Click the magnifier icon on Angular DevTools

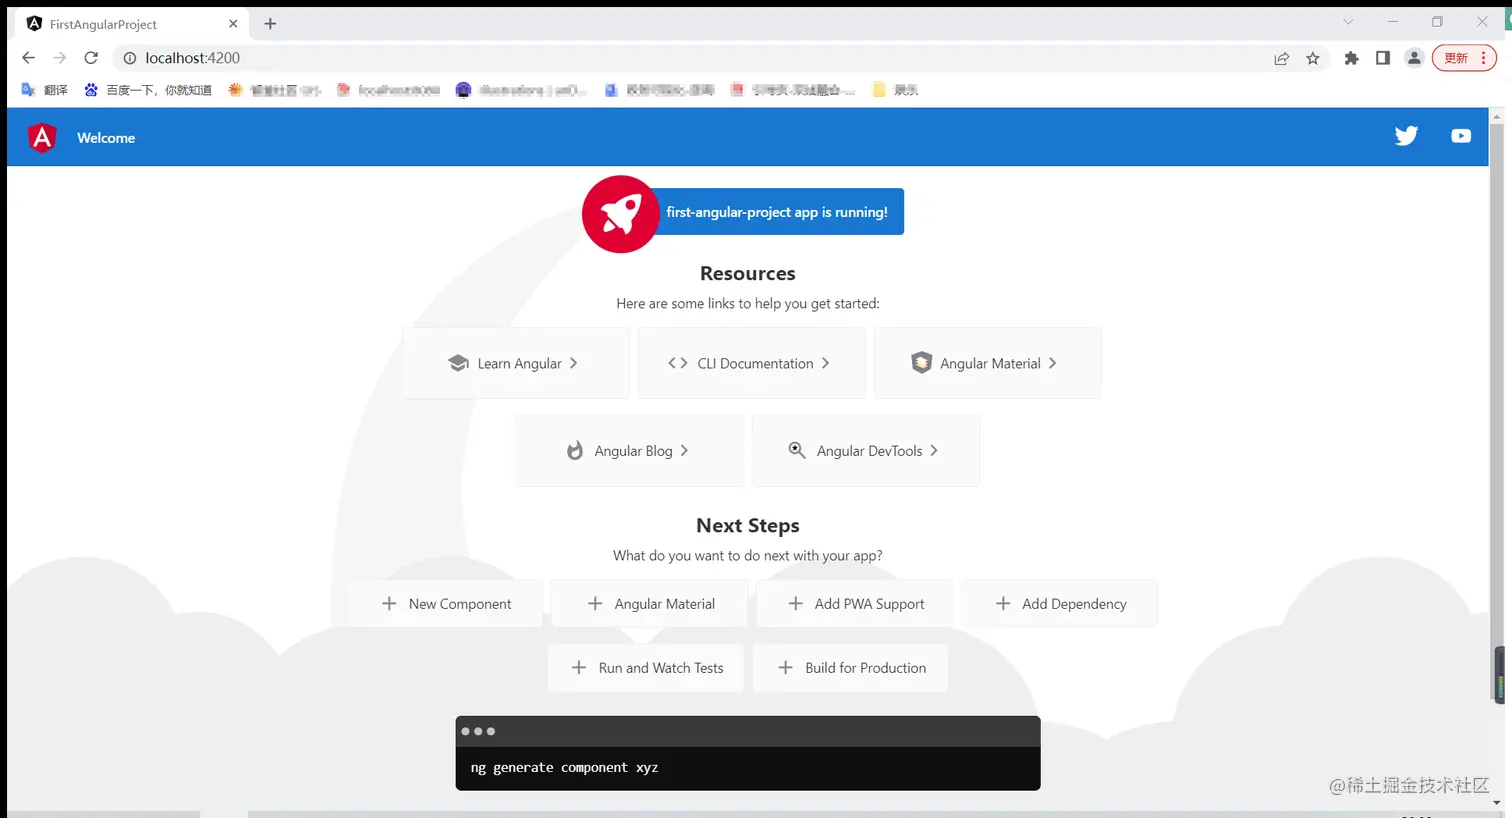(x=797, y=450)
